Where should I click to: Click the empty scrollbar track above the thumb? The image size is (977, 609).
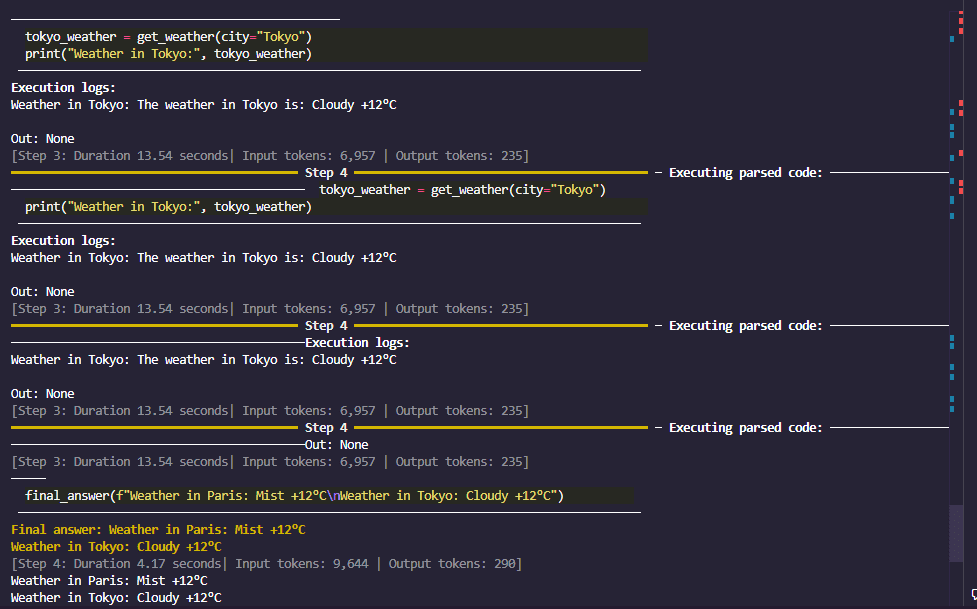(x=957, y=300)
